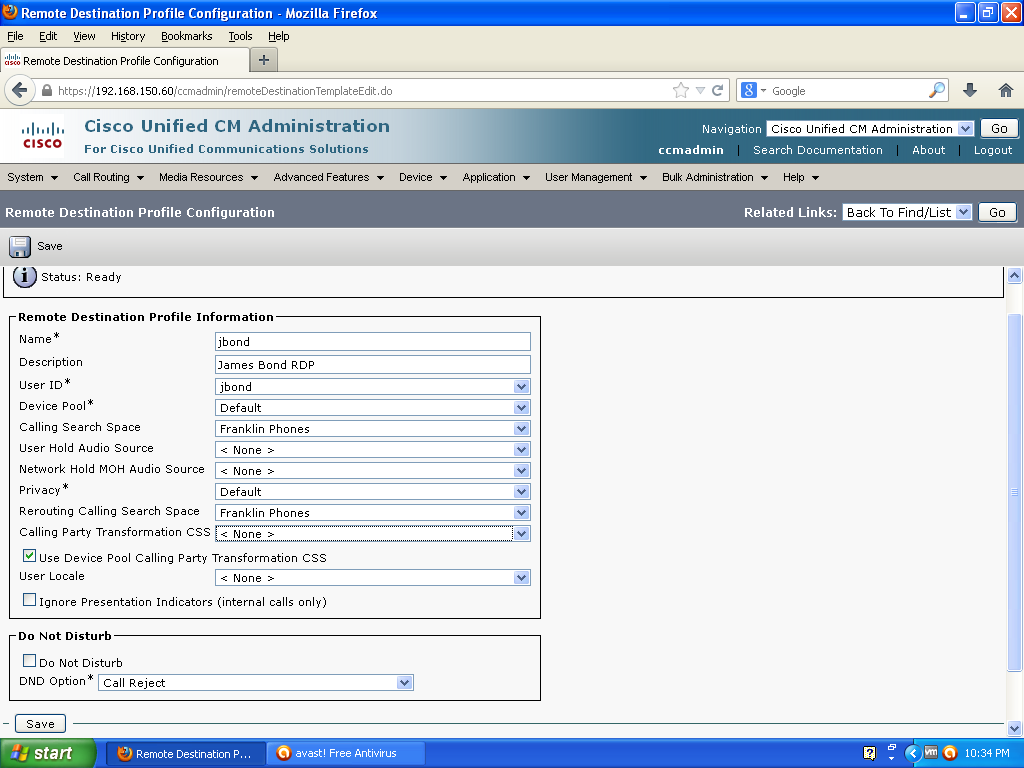Click the Firefox address bar URL
Screen dimensions: 1024x768
pos(225,91)
